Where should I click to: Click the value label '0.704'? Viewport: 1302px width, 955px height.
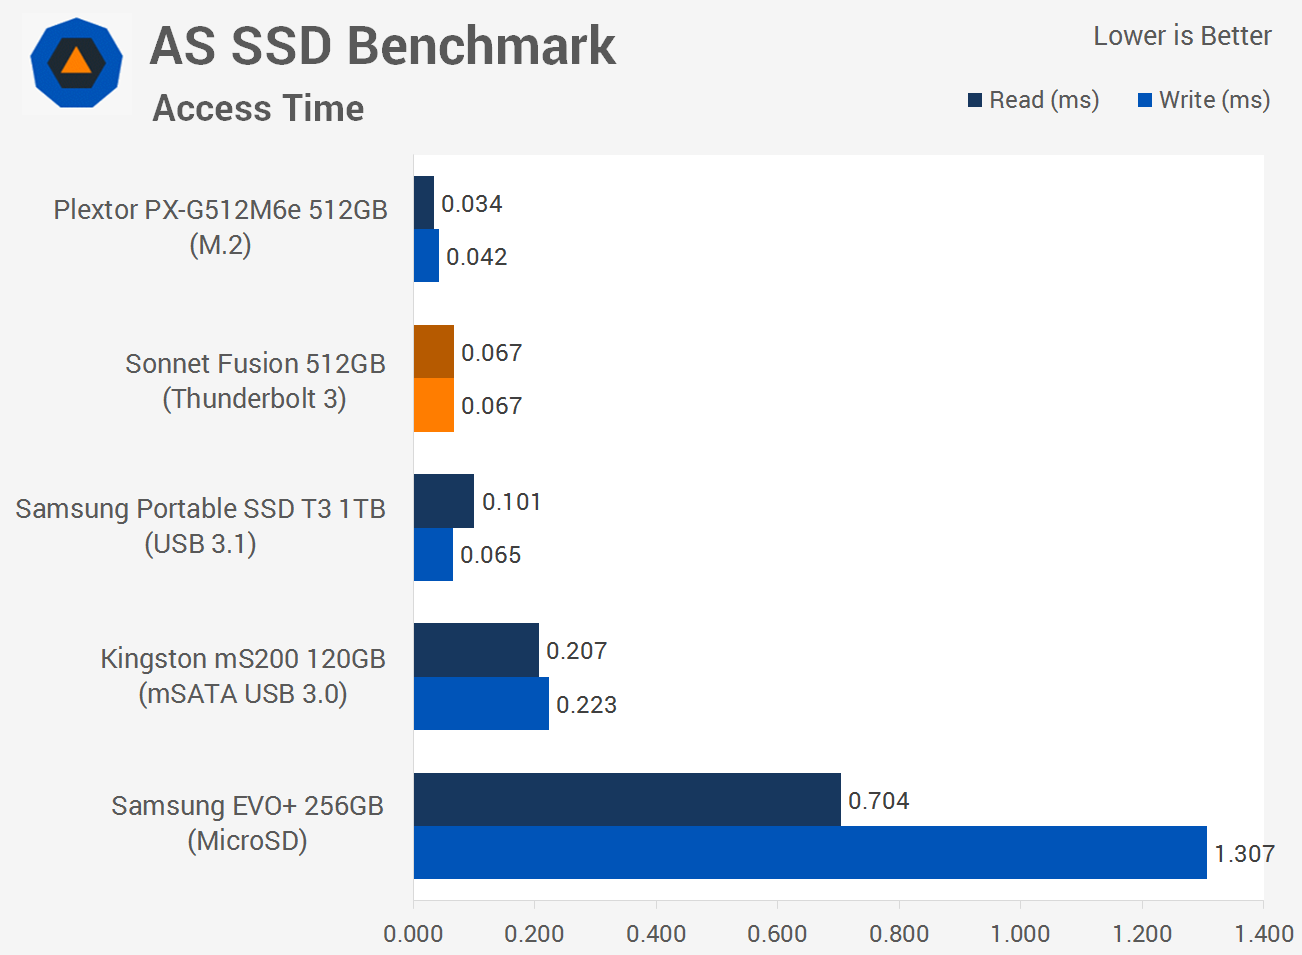[x=879, y=801]
